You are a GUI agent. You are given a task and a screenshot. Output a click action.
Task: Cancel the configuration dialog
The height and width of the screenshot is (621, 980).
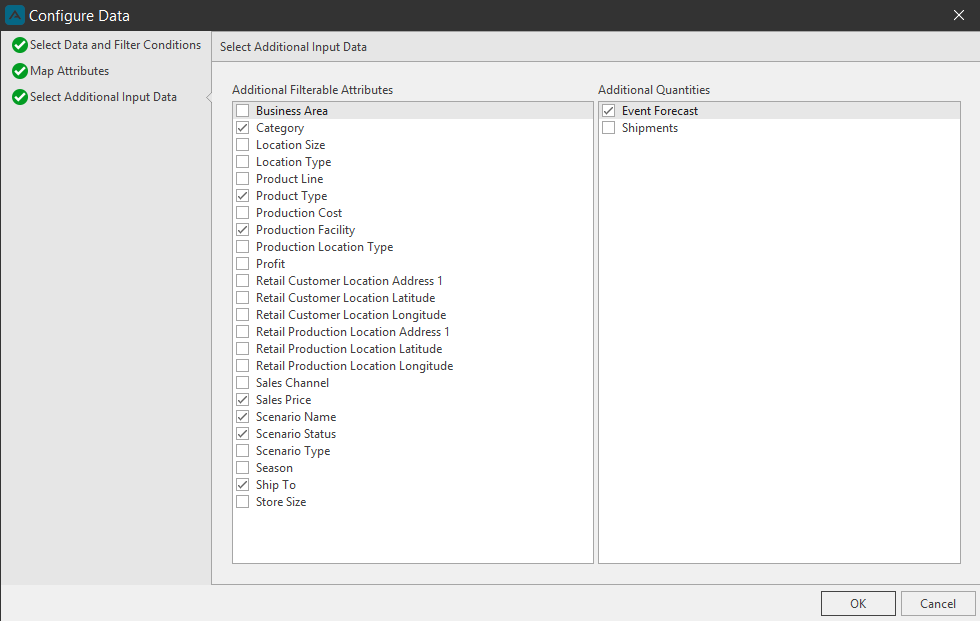(x=938, y=604)
